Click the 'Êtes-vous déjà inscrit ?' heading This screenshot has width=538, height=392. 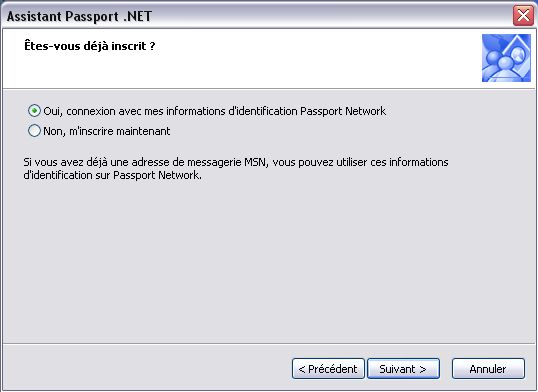(90, 46)
